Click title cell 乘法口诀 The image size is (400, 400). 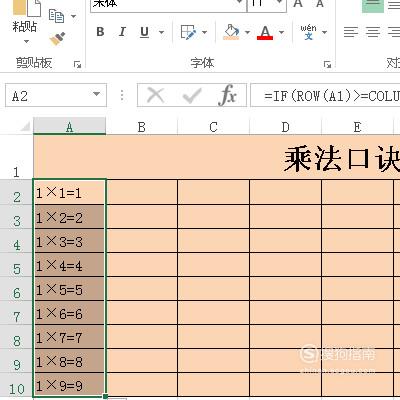click(x=217, y=157)
